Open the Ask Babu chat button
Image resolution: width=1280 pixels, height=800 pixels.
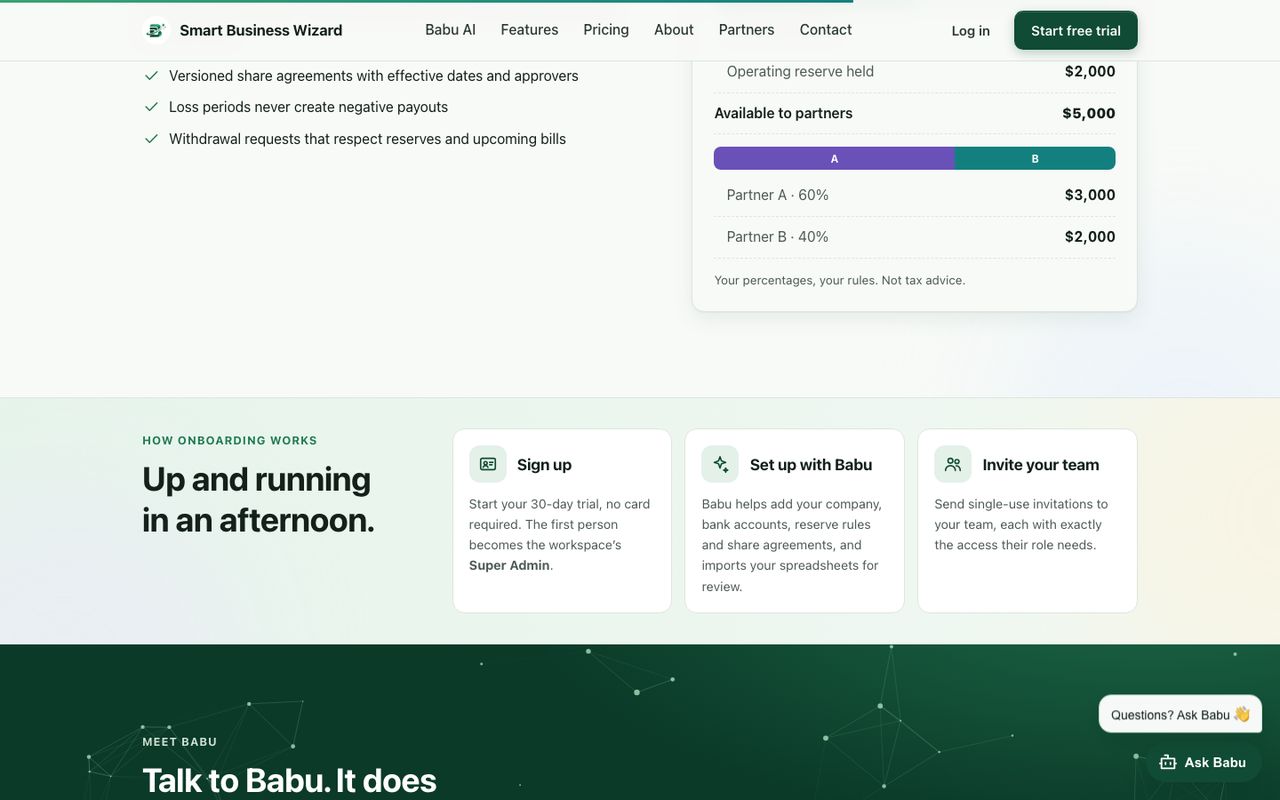[1203, 762]
